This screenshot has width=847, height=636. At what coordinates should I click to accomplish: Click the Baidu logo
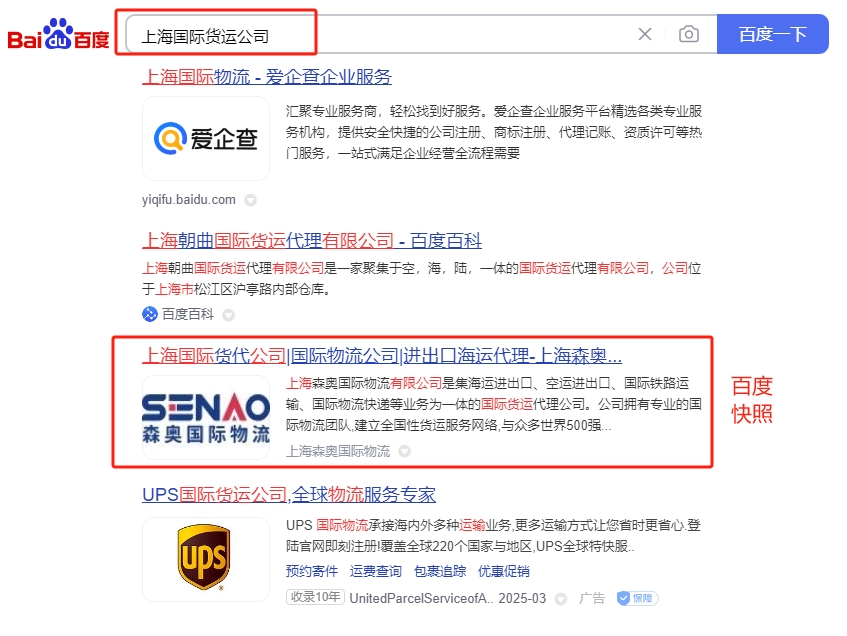click(x=58, y=35)
